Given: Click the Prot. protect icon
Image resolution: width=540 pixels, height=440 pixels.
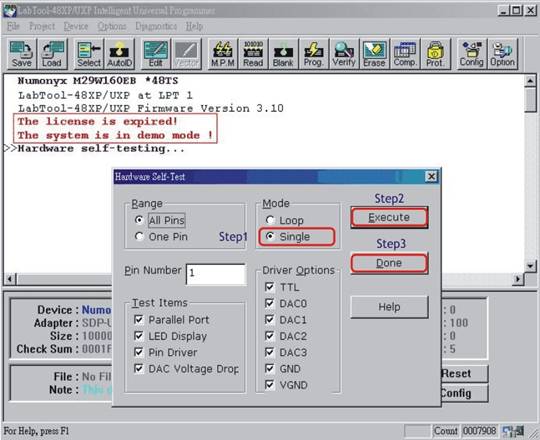Looking at the screenshot, I should point(435,54).
